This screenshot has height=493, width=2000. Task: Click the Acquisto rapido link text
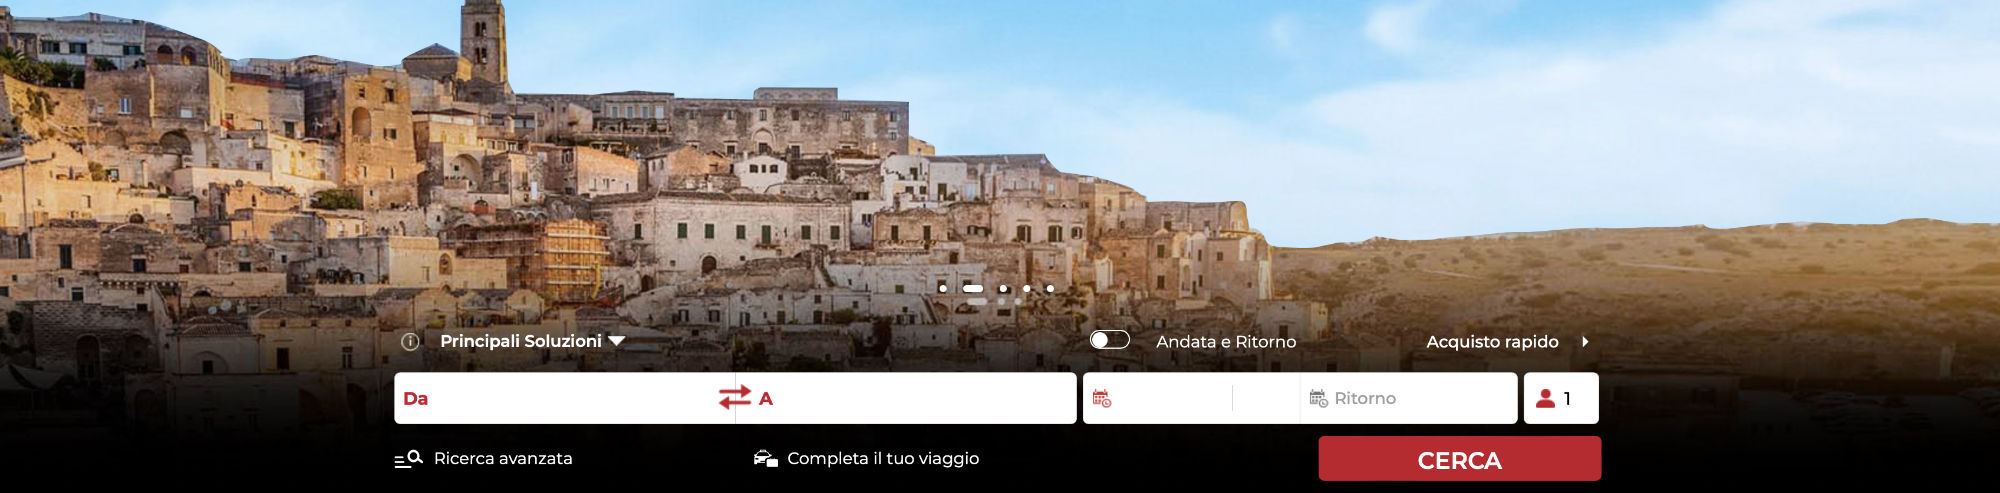[x=1492, y=342]
